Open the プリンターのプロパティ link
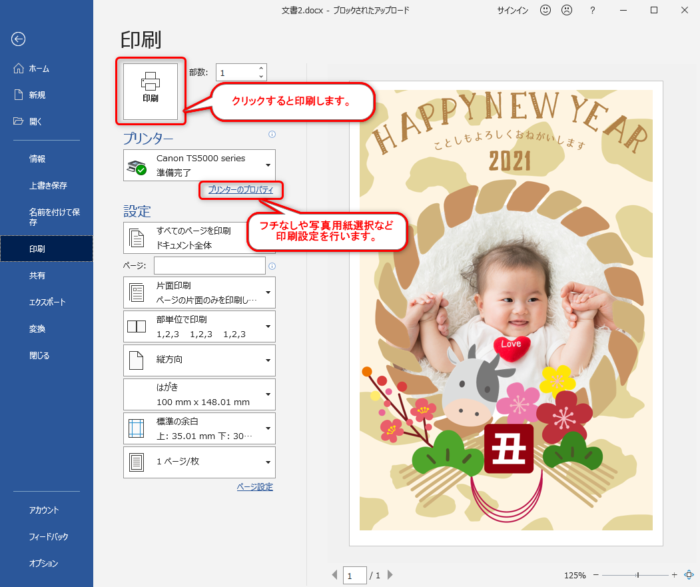This screenshot has width=700, height=587. click(241, 190)
